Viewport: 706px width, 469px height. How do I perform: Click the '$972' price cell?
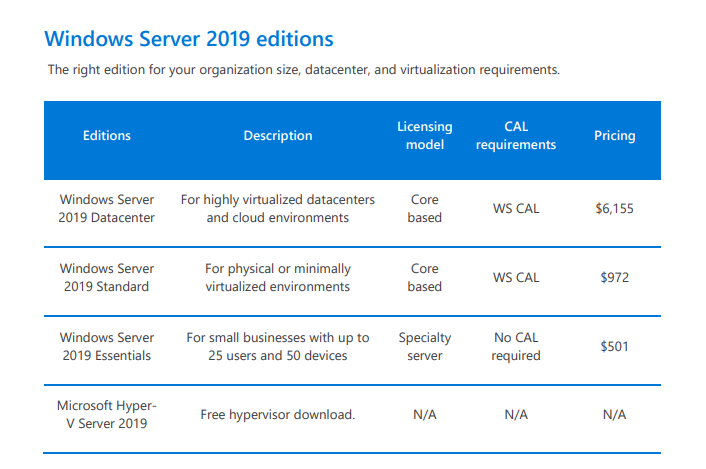click(615, 277)
